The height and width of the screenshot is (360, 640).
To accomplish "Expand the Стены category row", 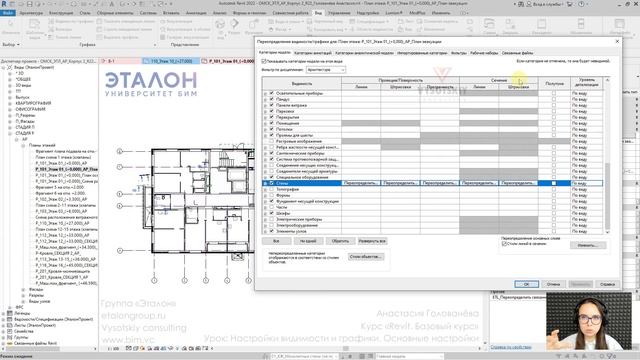I will pos(265,184).
